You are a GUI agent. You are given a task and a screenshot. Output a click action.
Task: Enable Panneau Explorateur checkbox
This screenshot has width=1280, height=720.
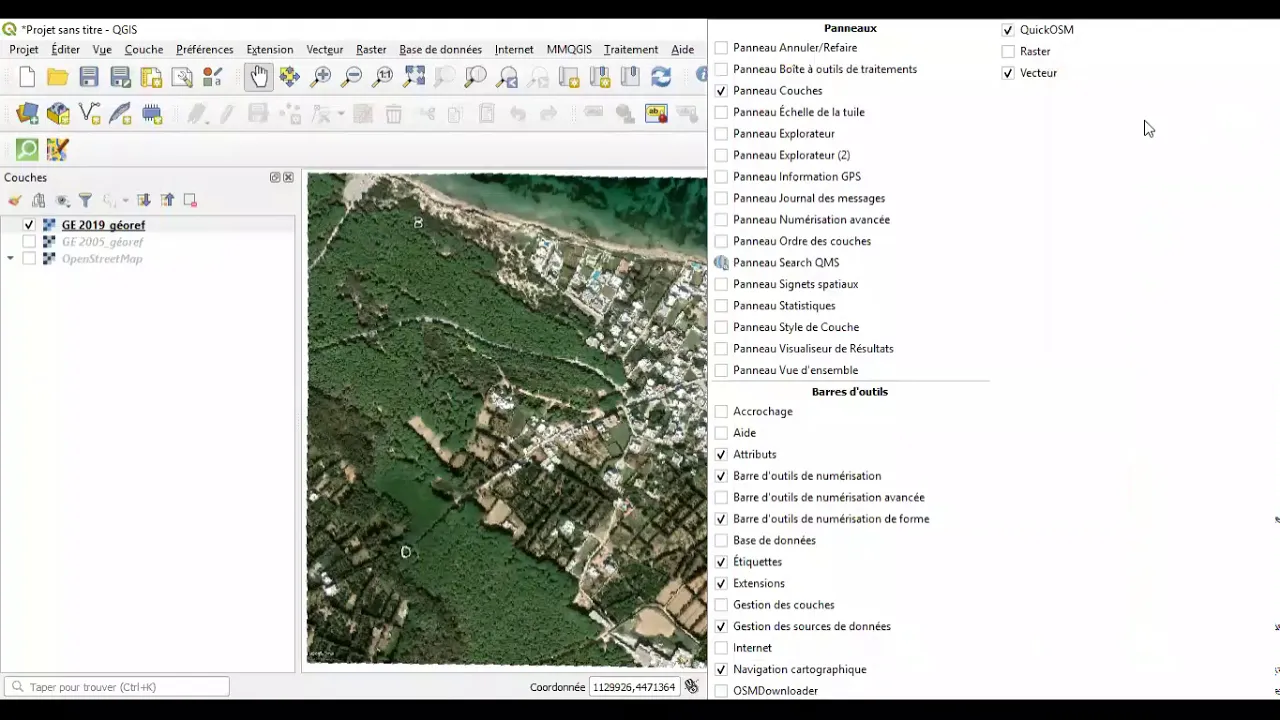[x=721, y=134]
